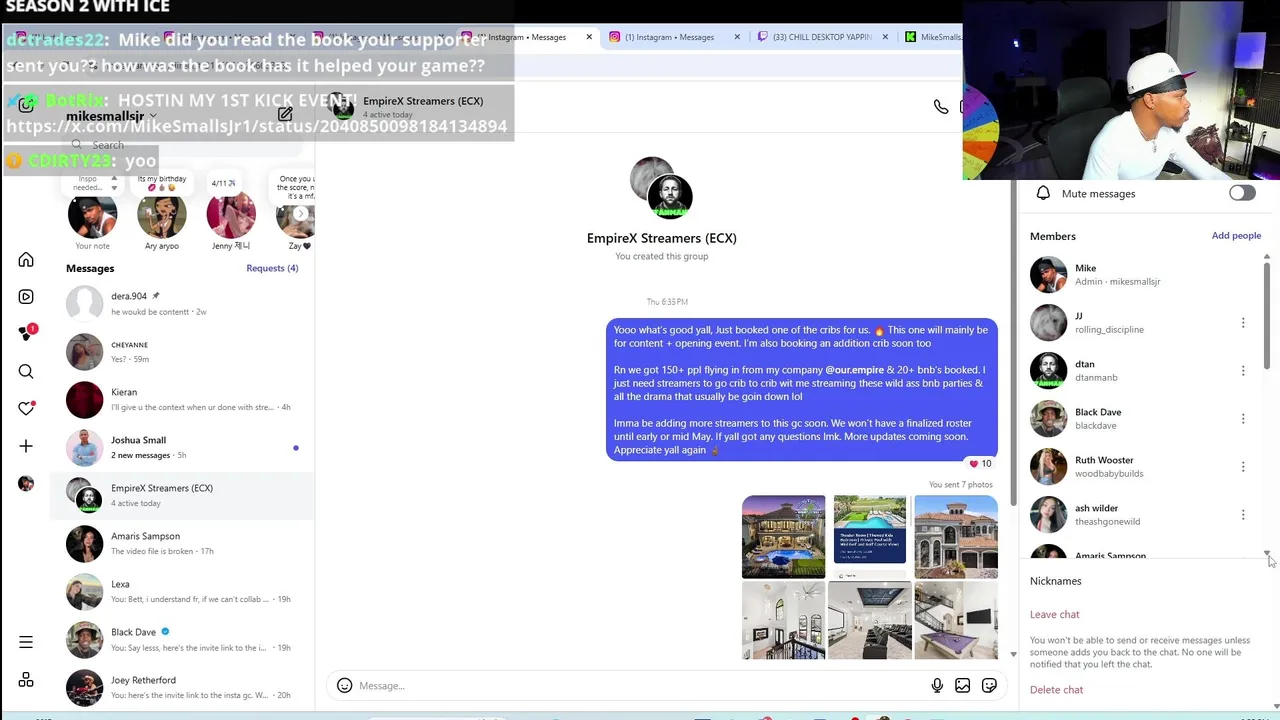The width and height of the screenshot is (1280, 720).
Task: Open Reels from the left sidebar
Action: 26,297
